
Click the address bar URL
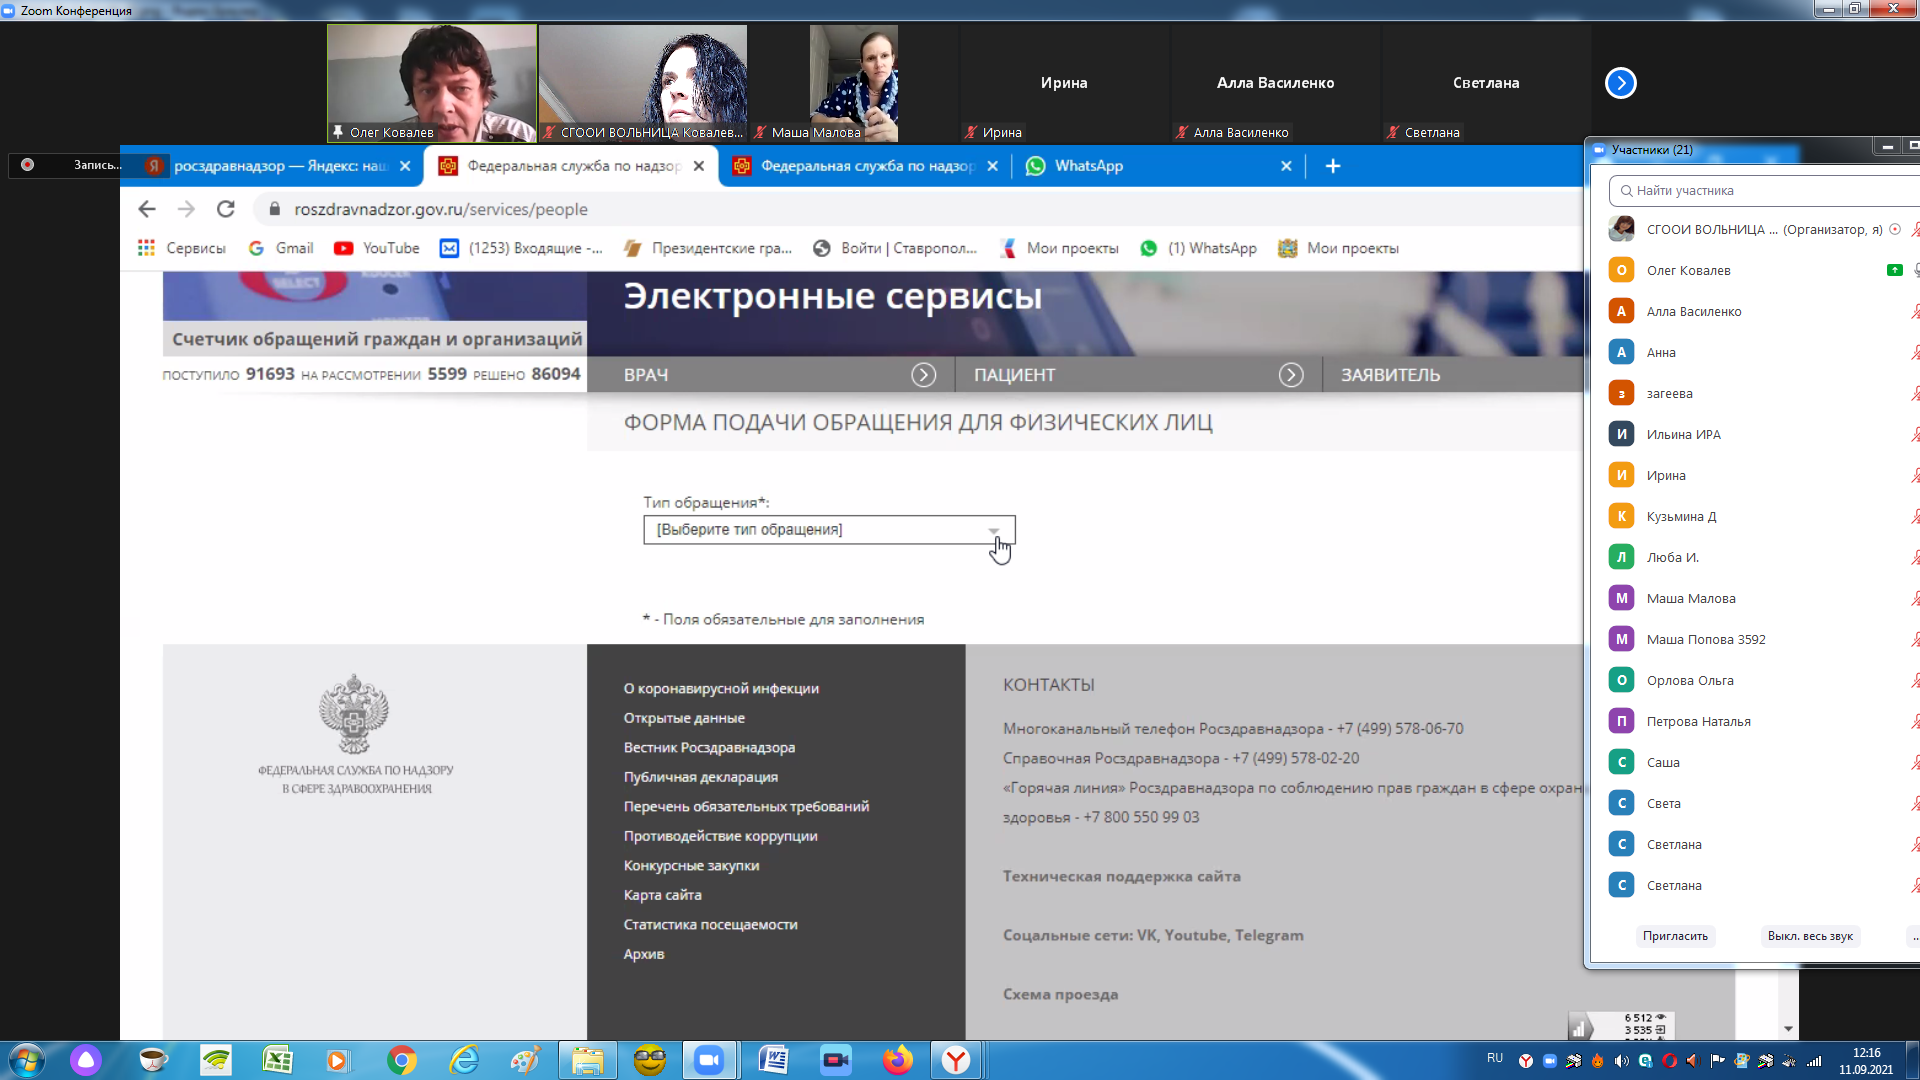[441, 209]
